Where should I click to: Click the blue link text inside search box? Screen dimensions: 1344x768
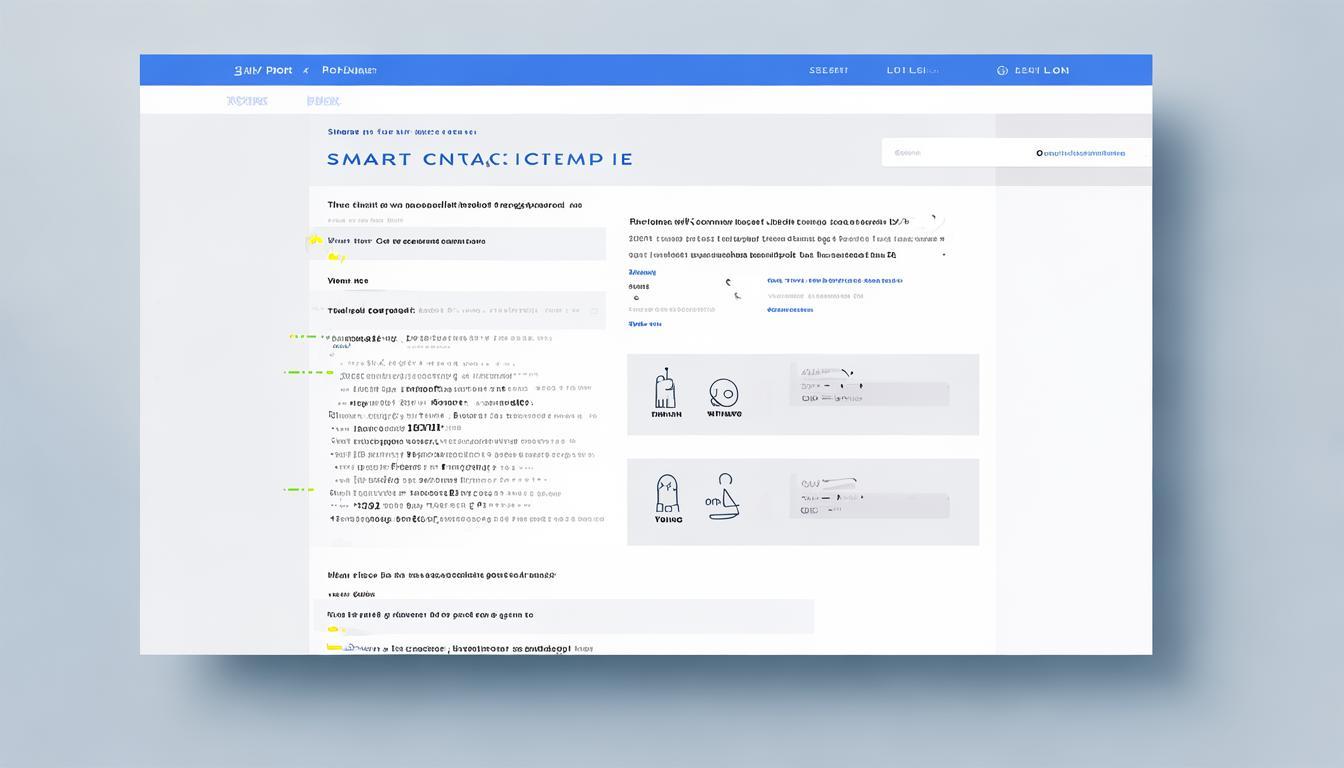[x=1082, y=153]
